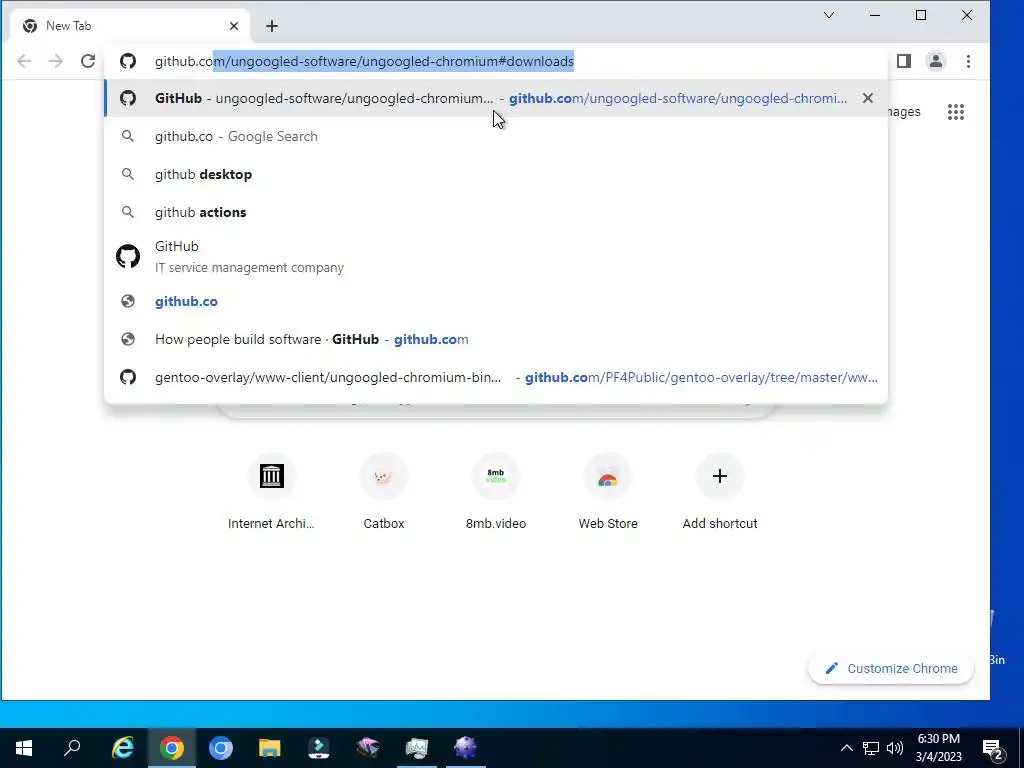The height and width of the screenshot is (768, 1024).
Task: Open the spiked ball app on the taskbar
Action: (x=466, y=748)
